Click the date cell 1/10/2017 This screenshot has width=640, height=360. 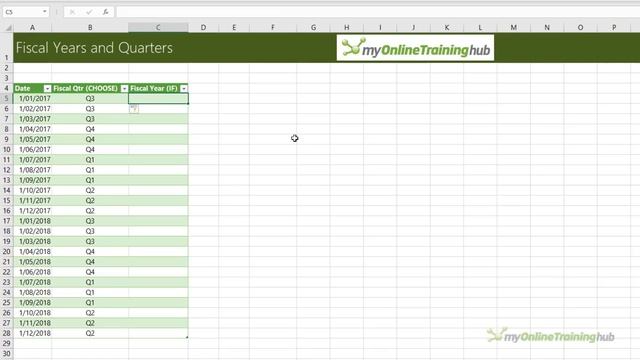(33, 190)
